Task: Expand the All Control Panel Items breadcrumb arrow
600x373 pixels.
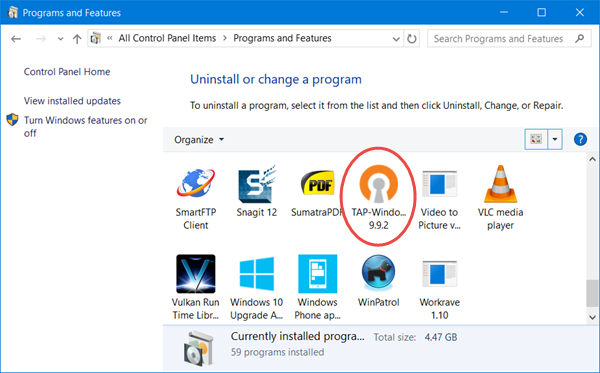Action: click(225, 38)
